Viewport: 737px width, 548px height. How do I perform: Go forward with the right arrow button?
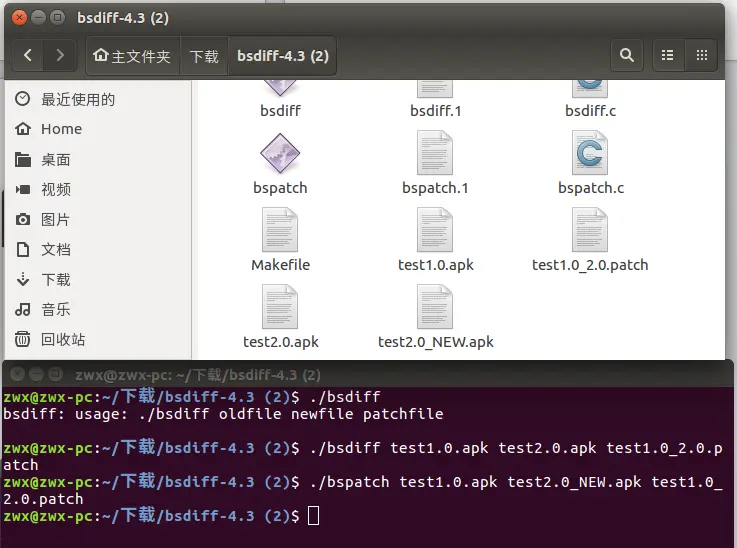click(59, 55)
